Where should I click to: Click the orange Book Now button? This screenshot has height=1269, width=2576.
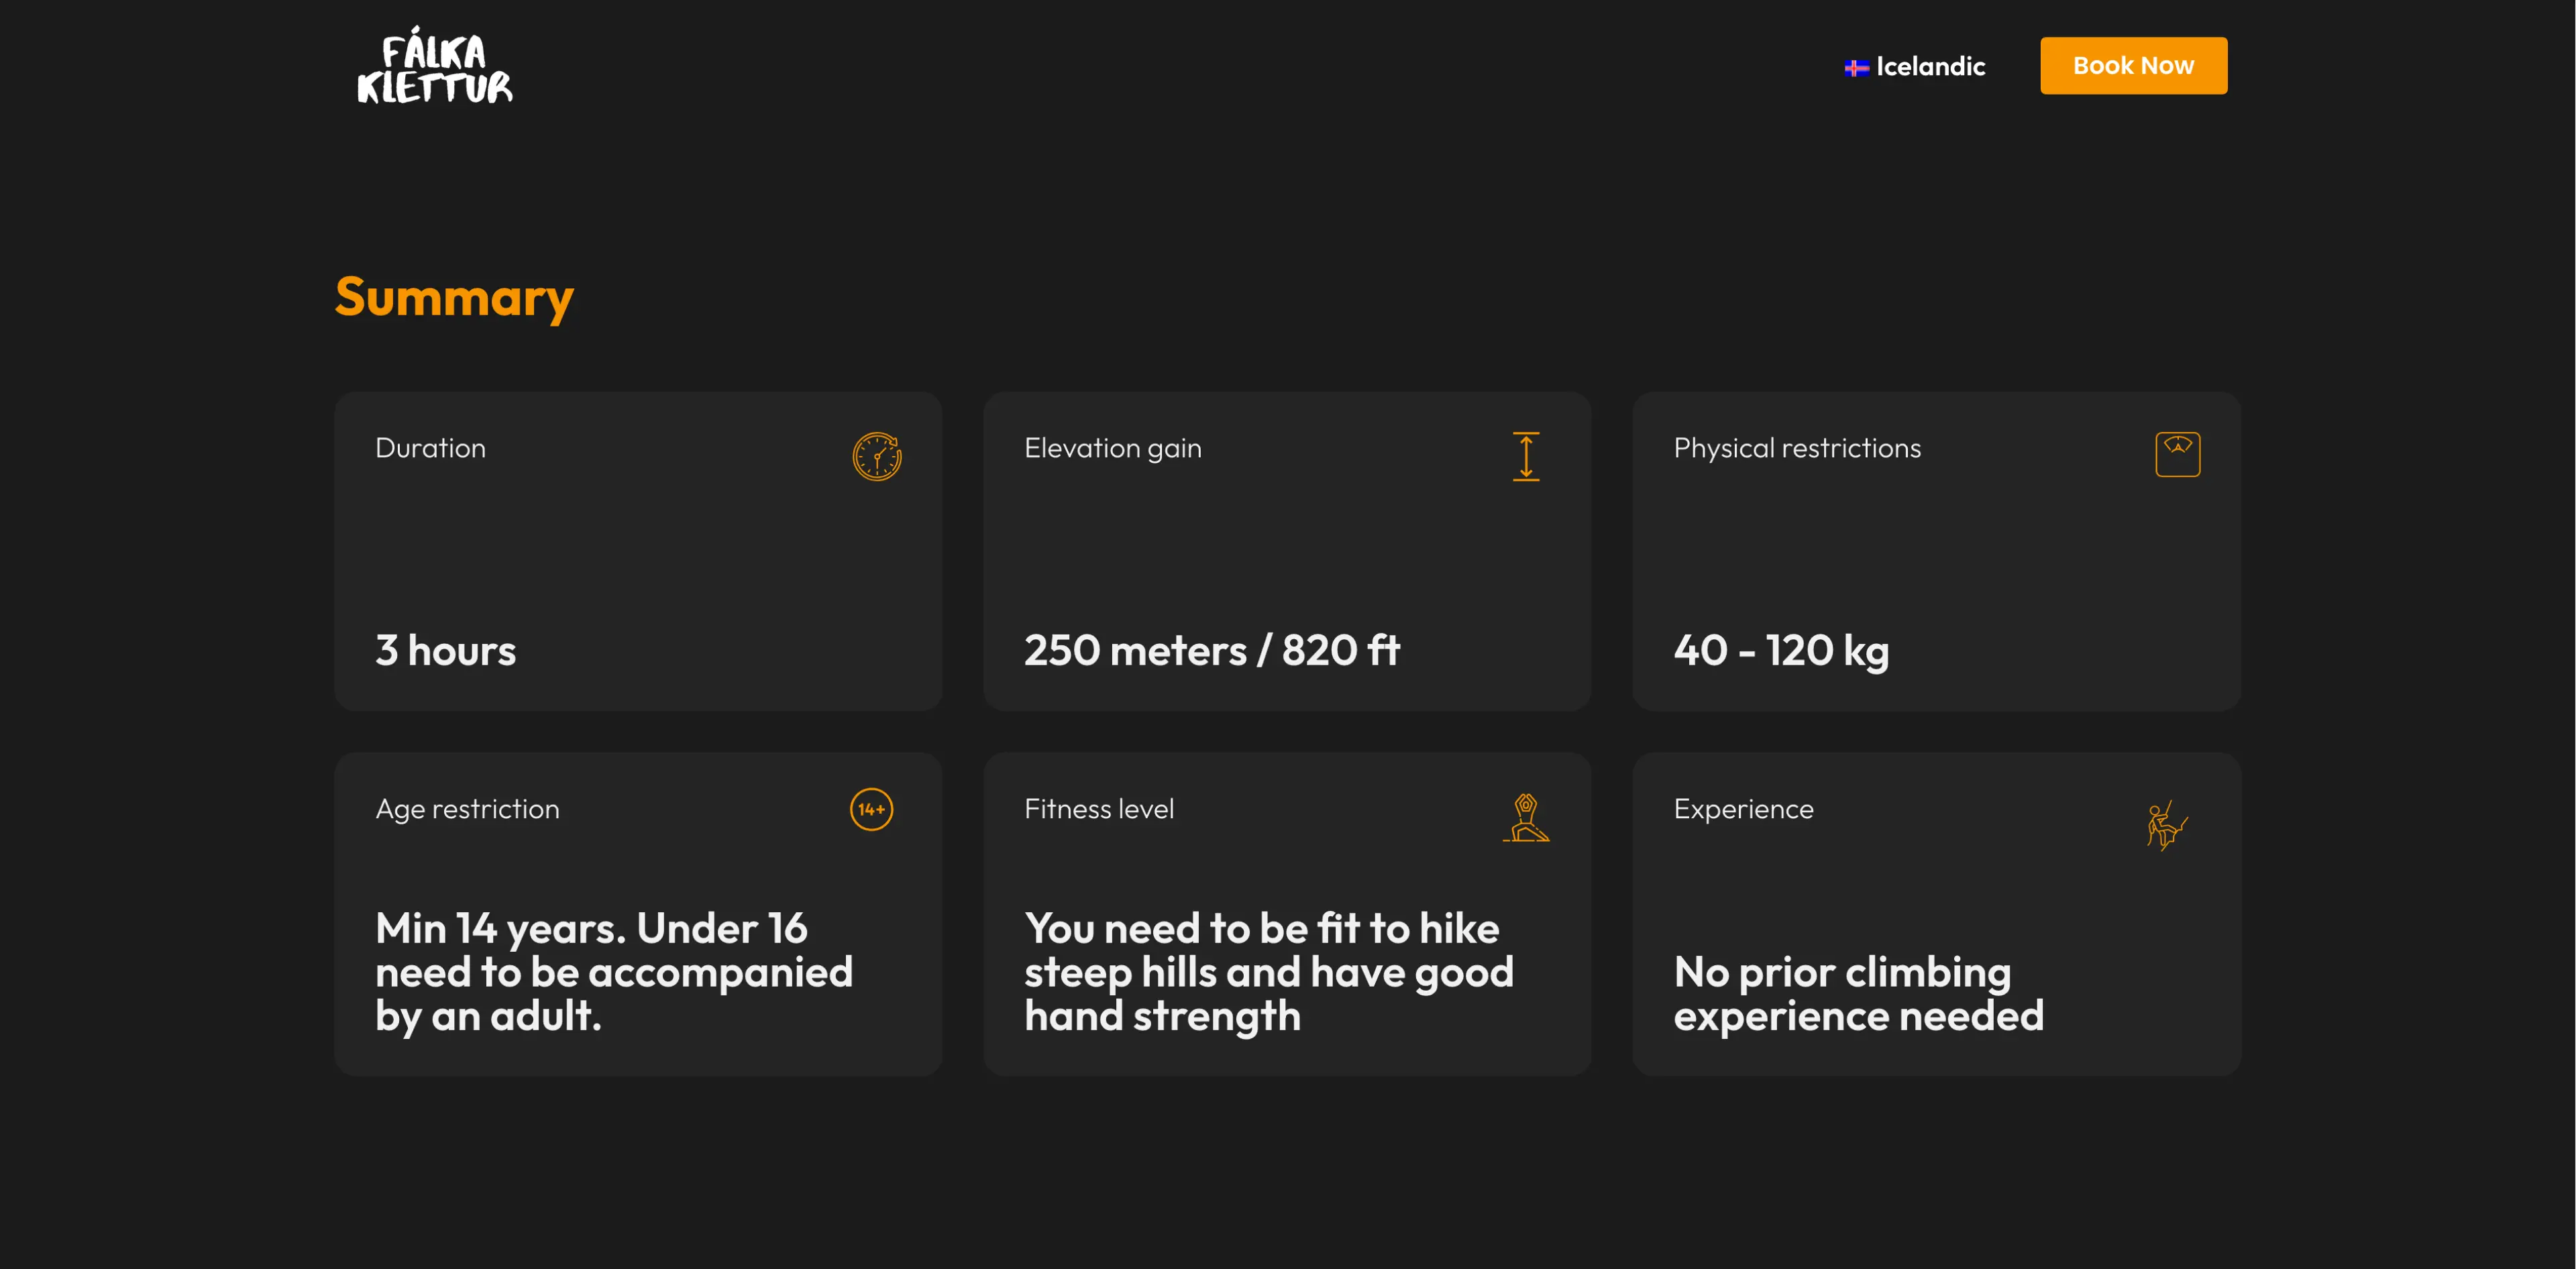point(2133,66)
